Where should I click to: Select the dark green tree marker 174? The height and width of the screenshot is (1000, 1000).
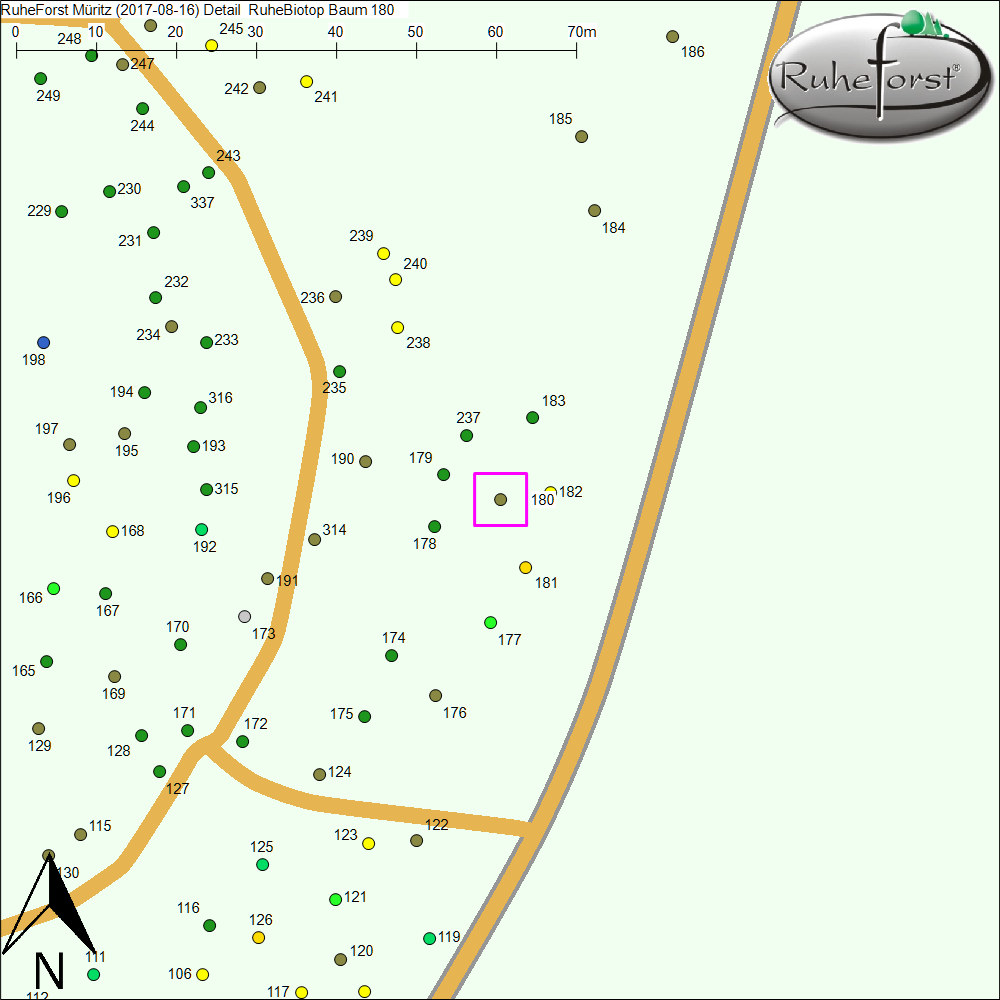(x=392, y=655)
